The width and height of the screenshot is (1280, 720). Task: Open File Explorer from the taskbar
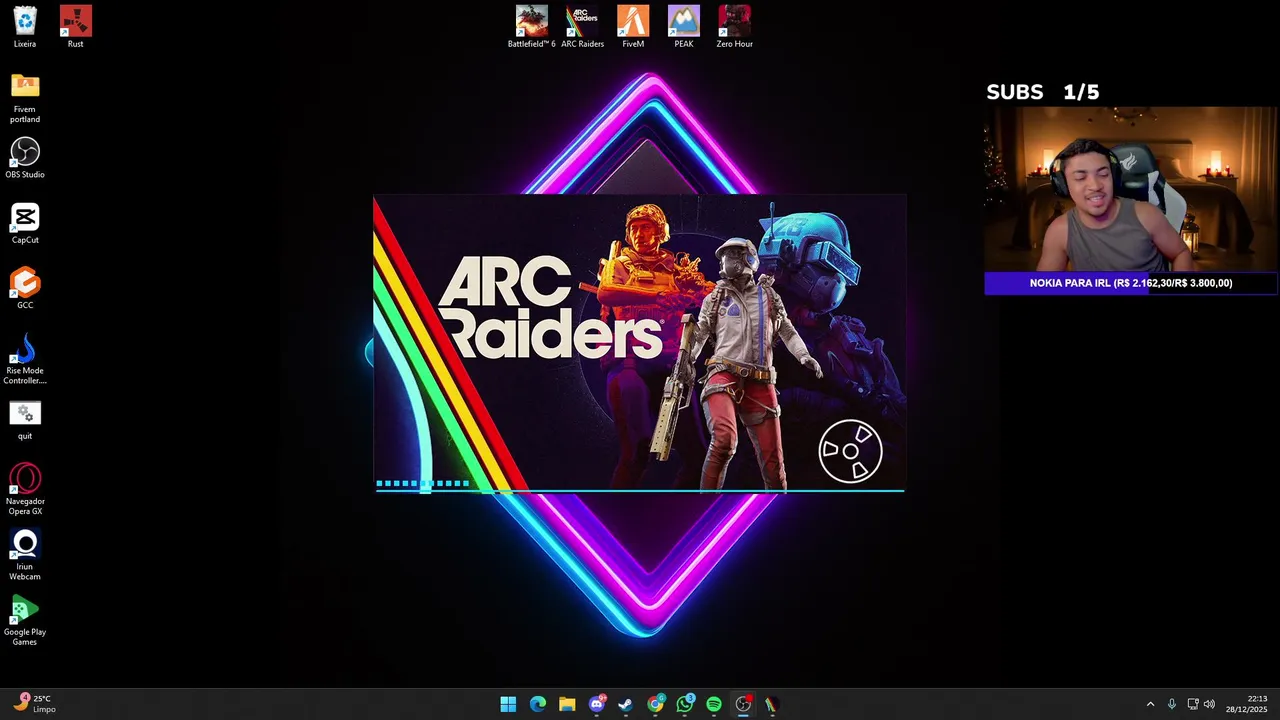click(567, 704)
